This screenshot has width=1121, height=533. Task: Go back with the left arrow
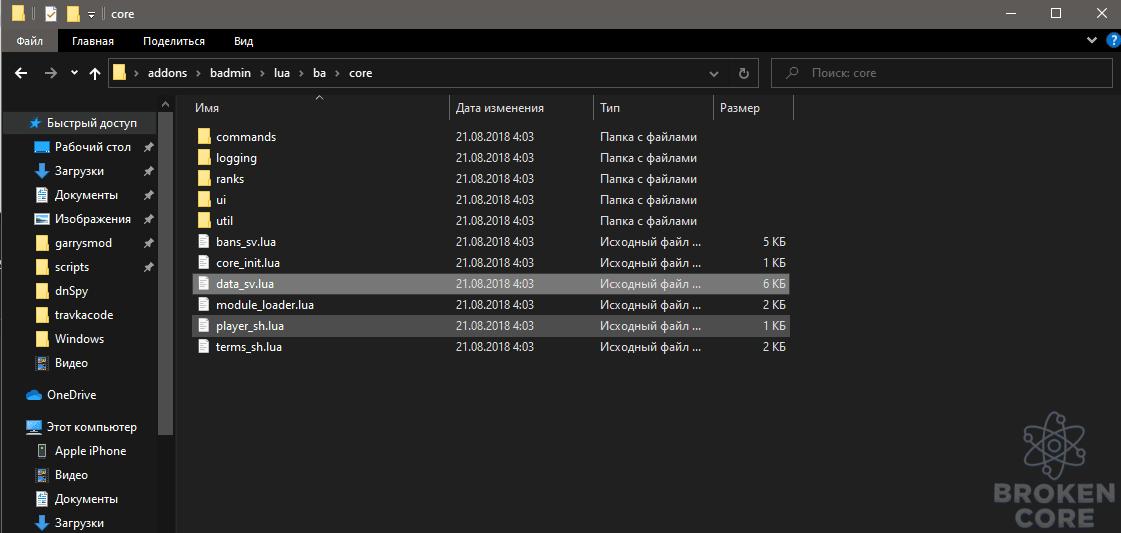[x=21, y=73]
